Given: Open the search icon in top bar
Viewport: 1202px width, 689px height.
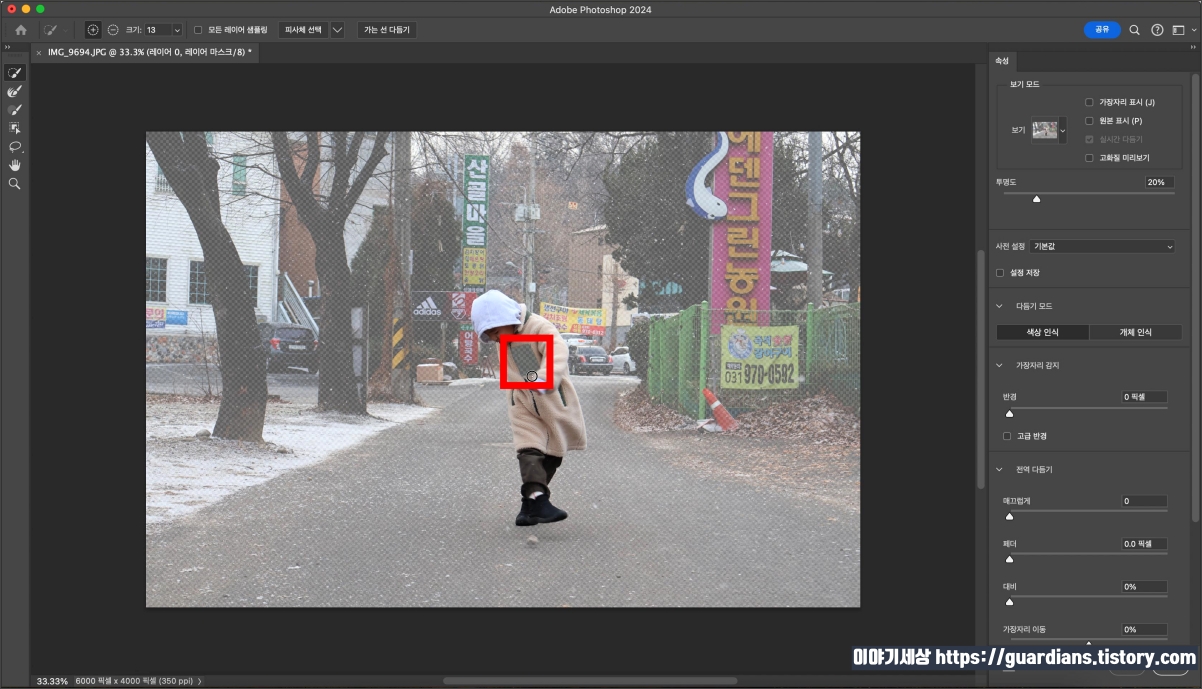Looking at the screenshot, I should (1134, 30).
